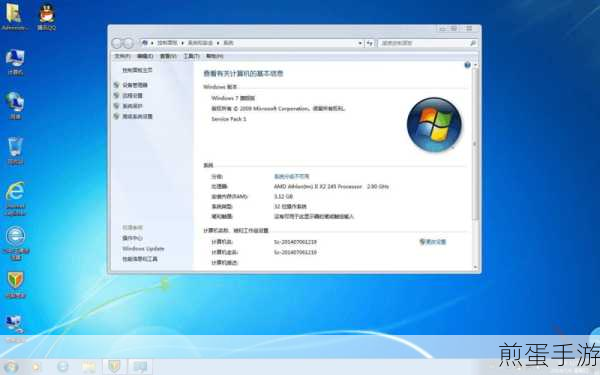Click the scrollbar down arrow in System window
Viewport: 600px width, 375px height.
475,267
